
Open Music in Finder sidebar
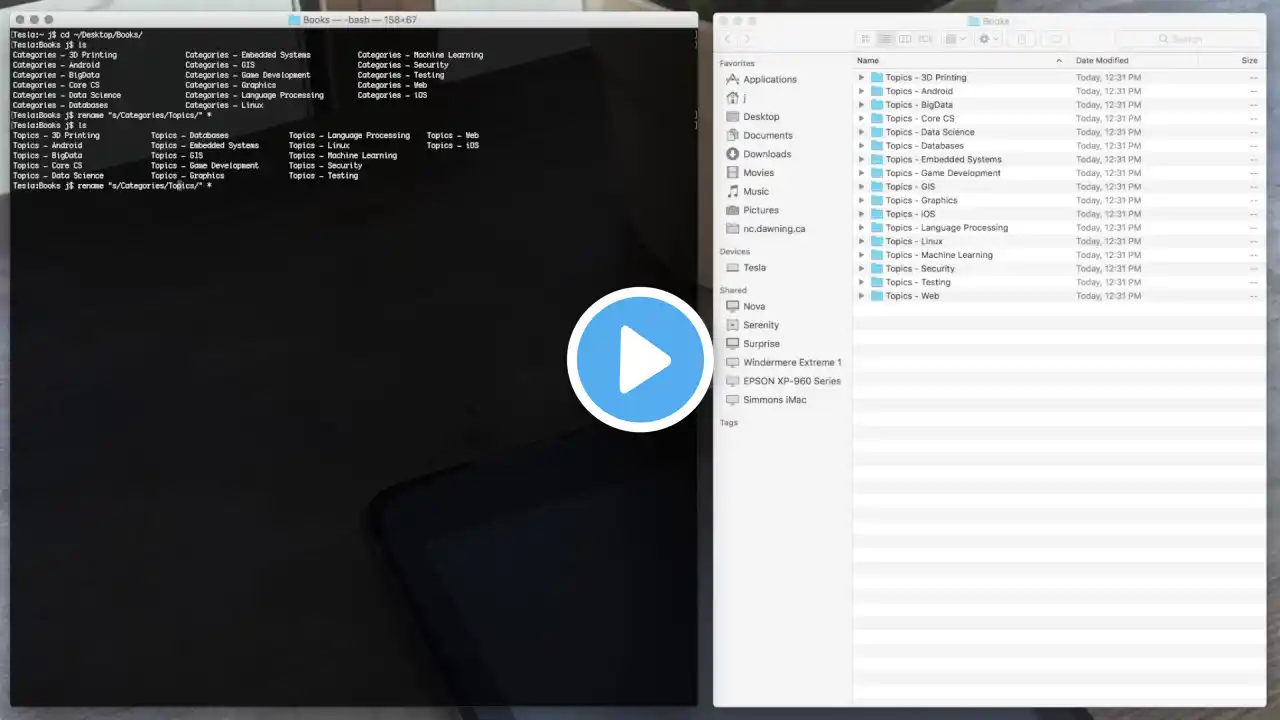(756, 191)
